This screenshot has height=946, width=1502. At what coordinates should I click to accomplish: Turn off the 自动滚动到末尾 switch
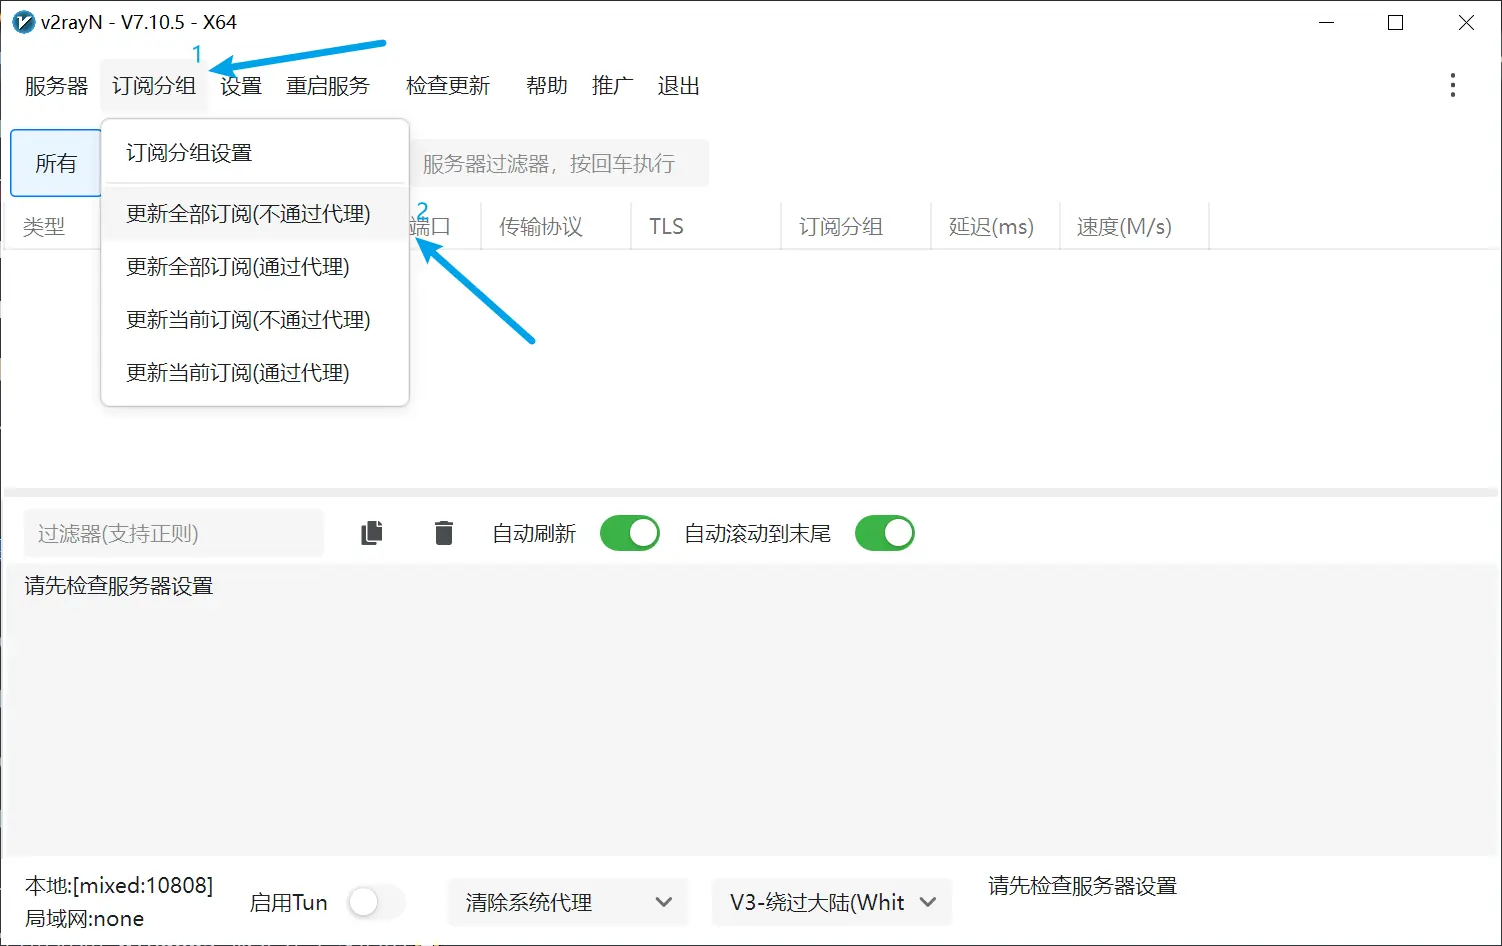click(885, 533)
